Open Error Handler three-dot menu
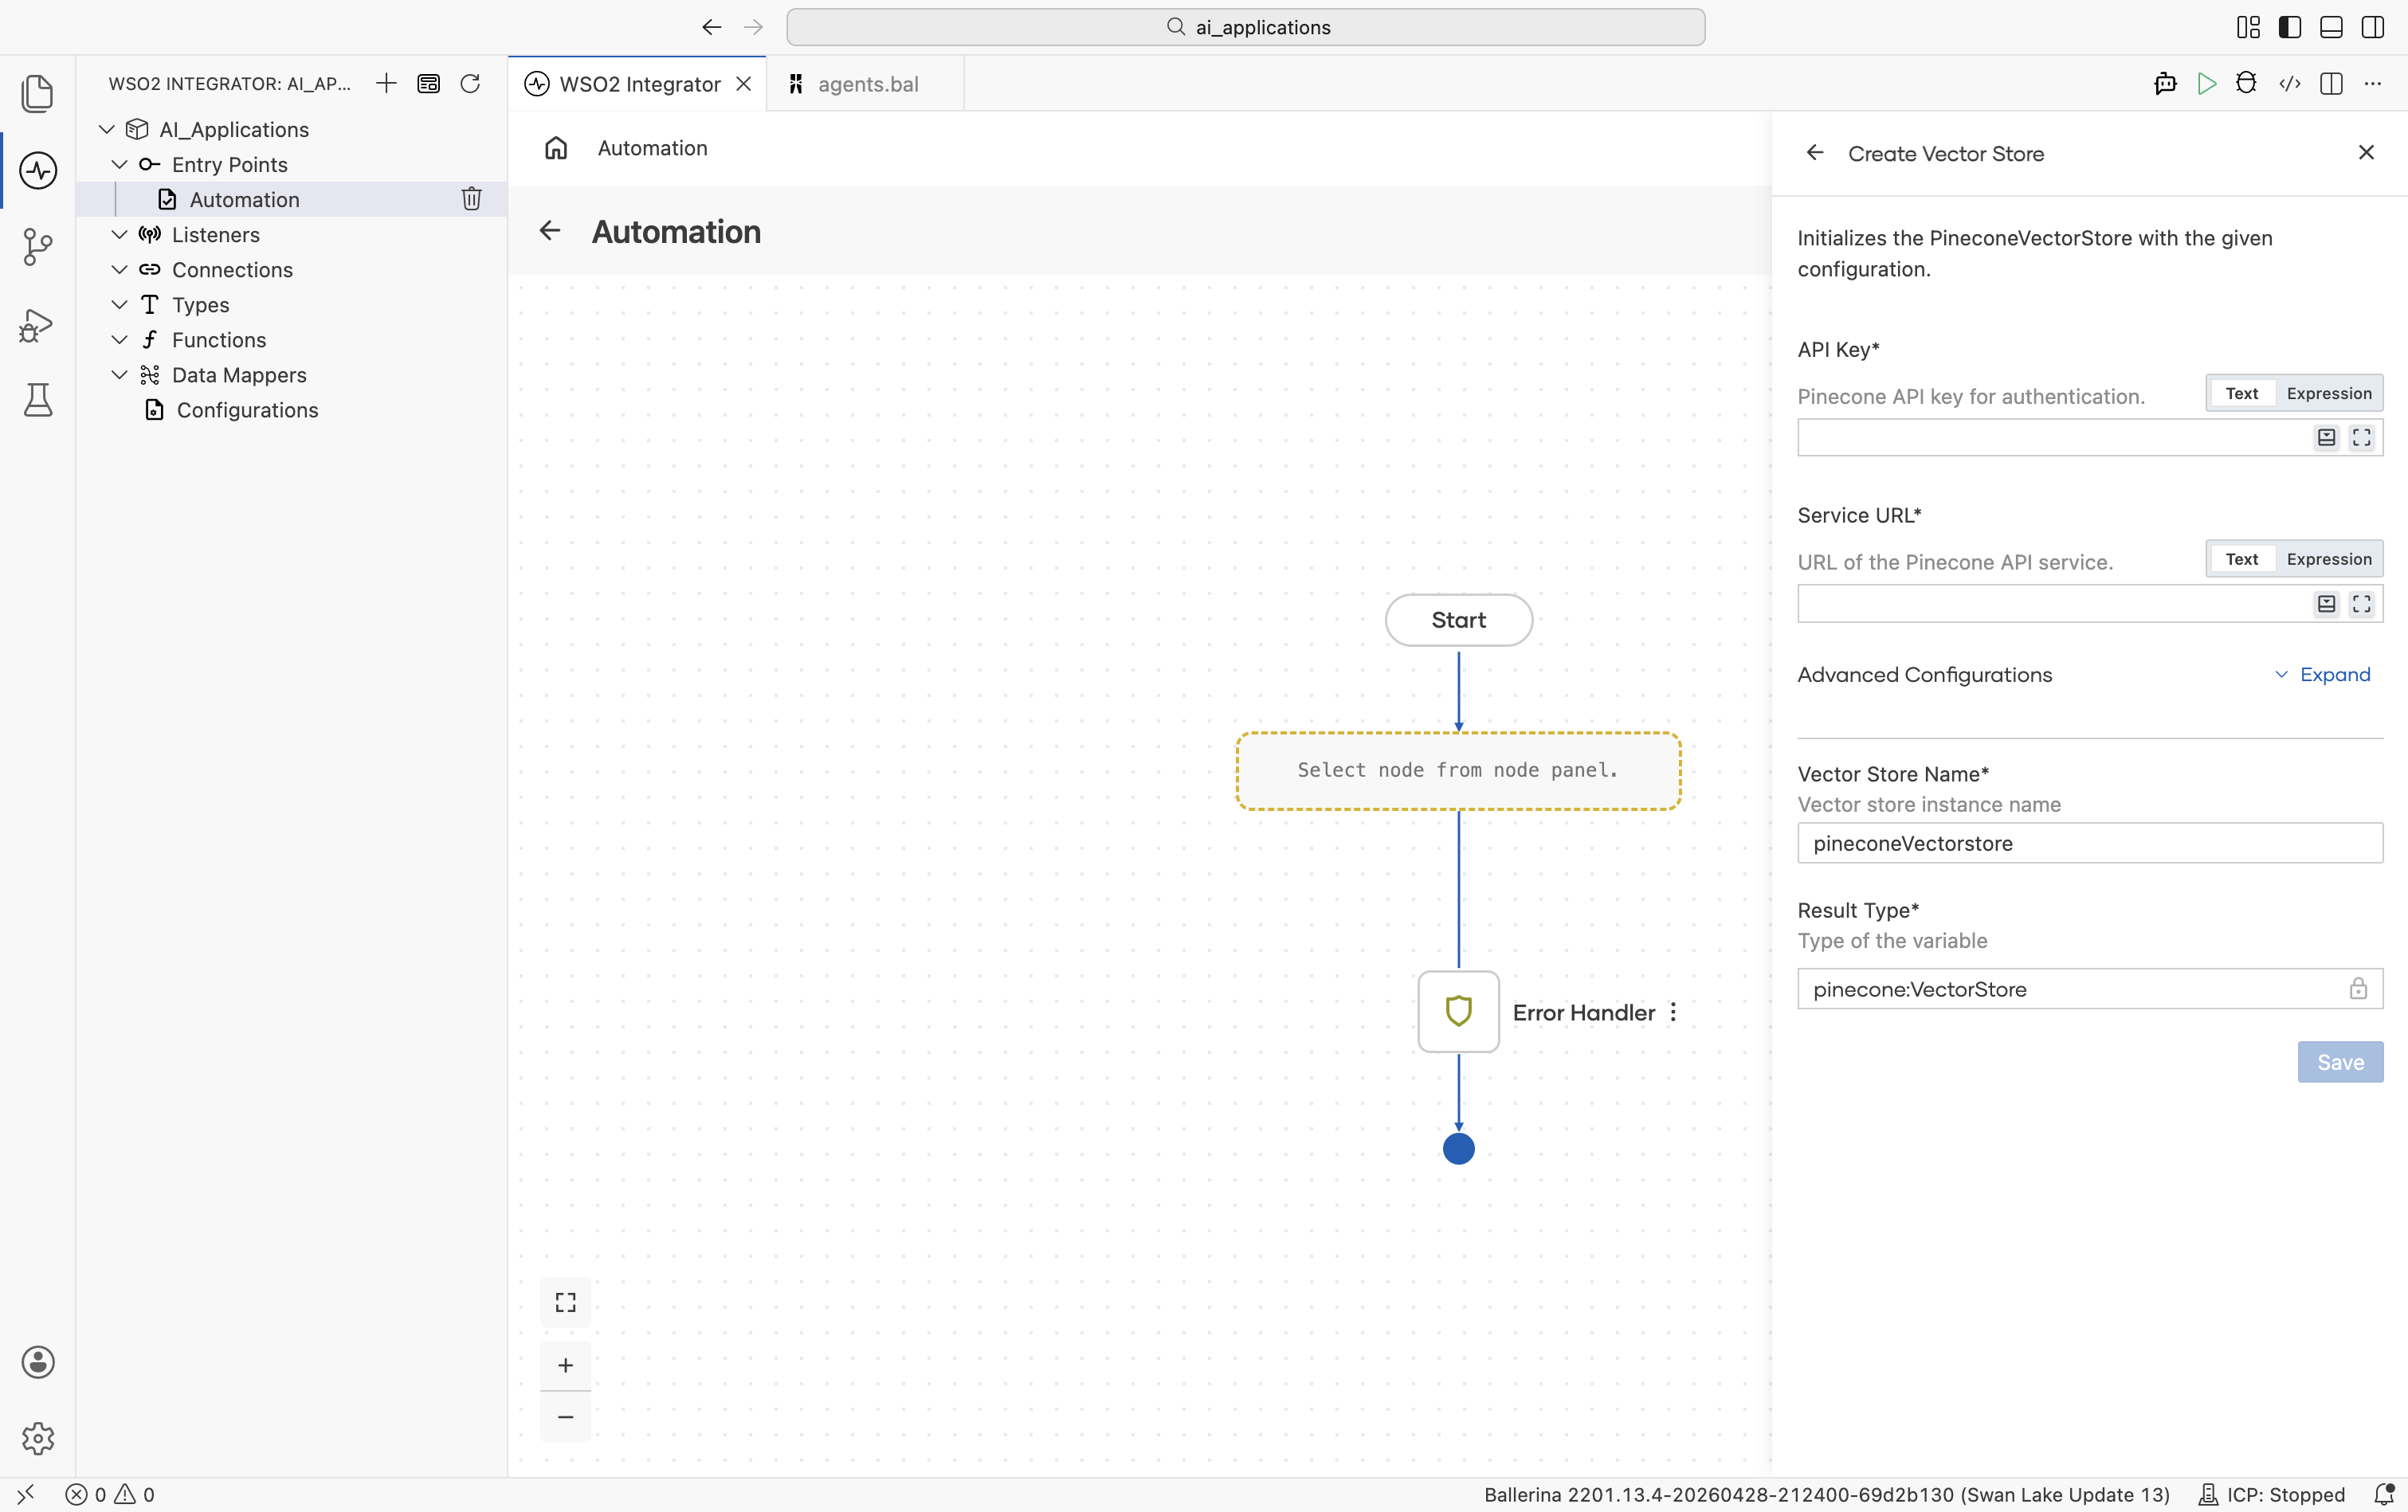Image resolution: width=2408 pixels, height=1512 pixels. (1673, 1012)
